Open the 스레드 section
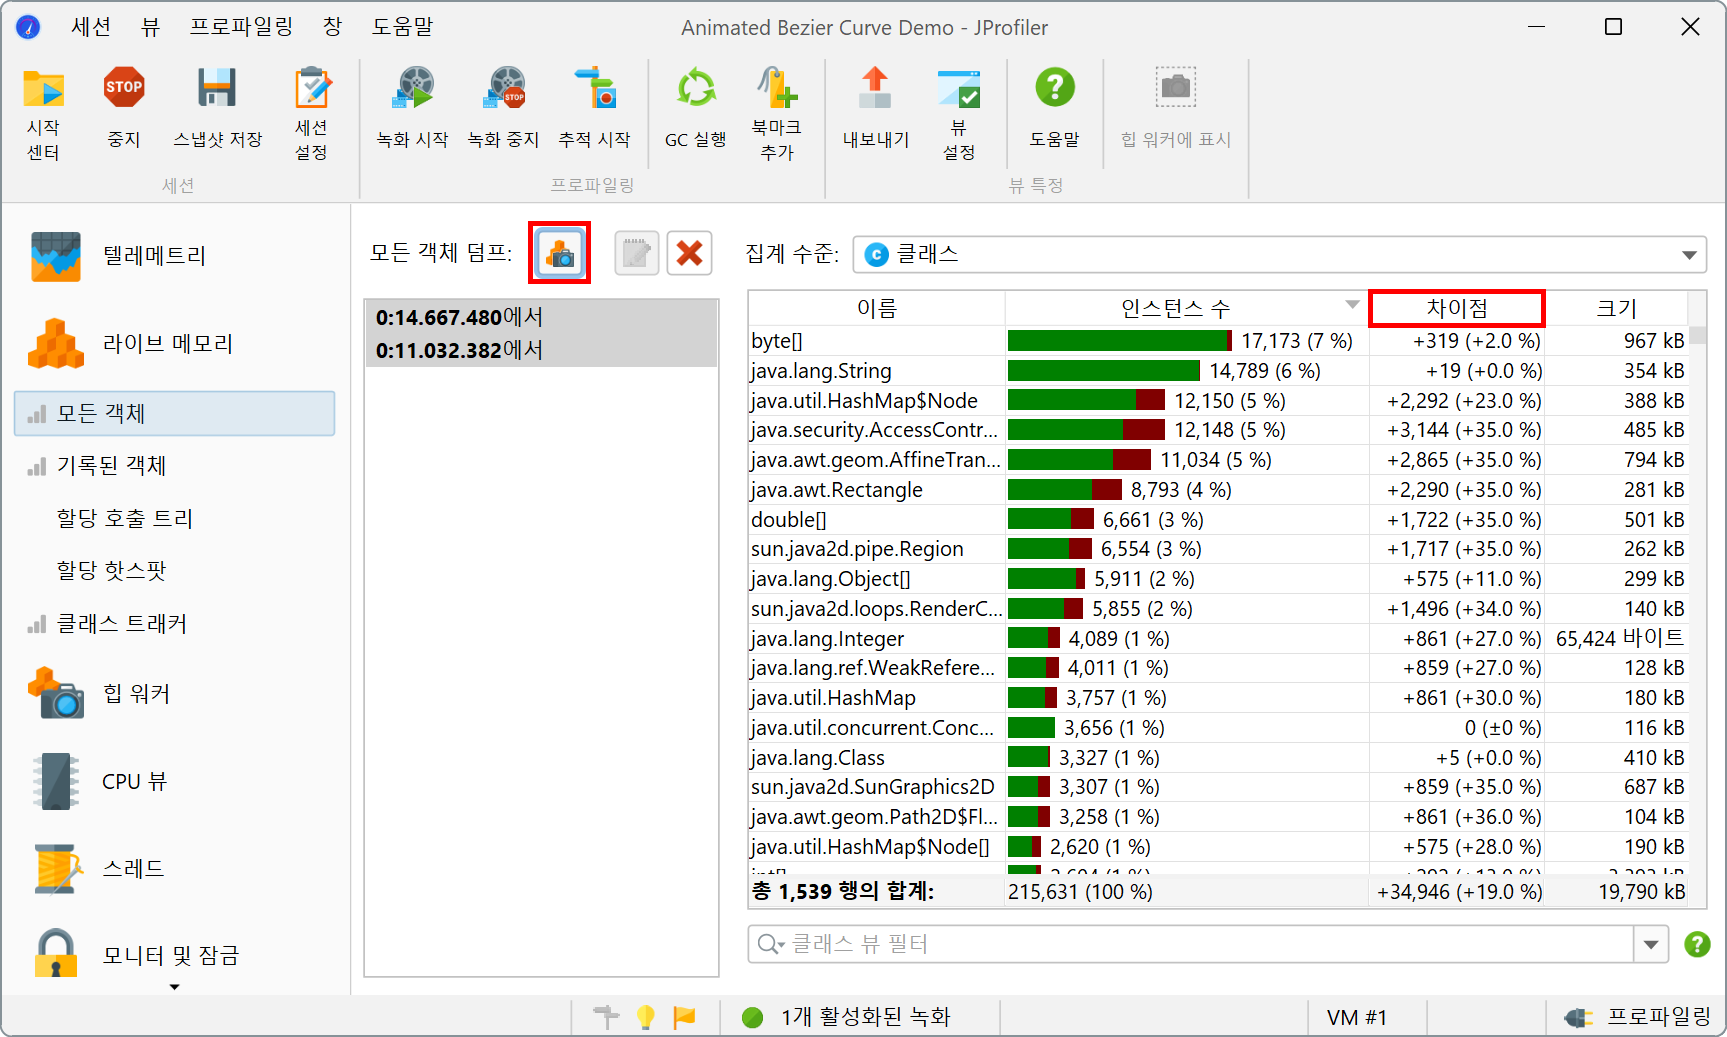 [99, 869]
